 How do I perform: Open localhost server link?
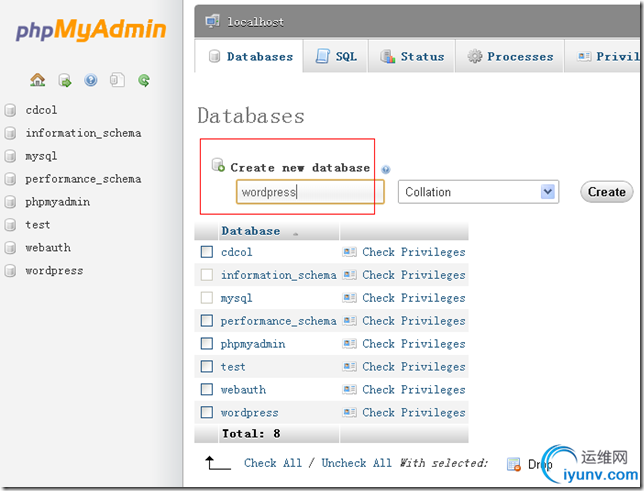click(x=255, y=22)
